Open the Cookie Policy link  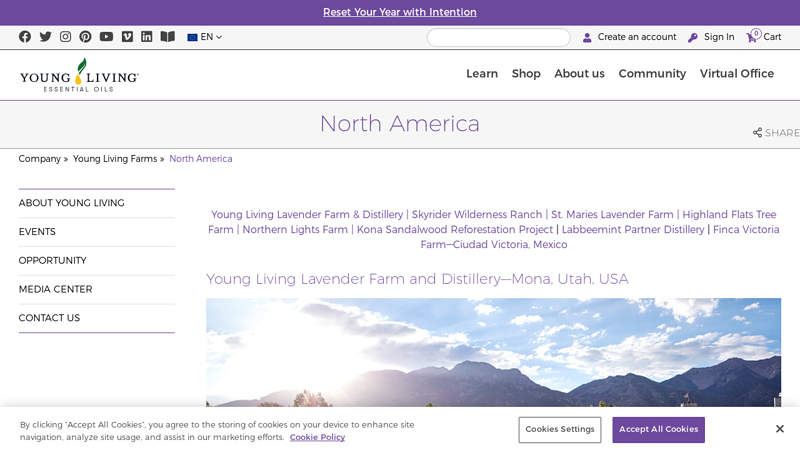click(317, 437)
